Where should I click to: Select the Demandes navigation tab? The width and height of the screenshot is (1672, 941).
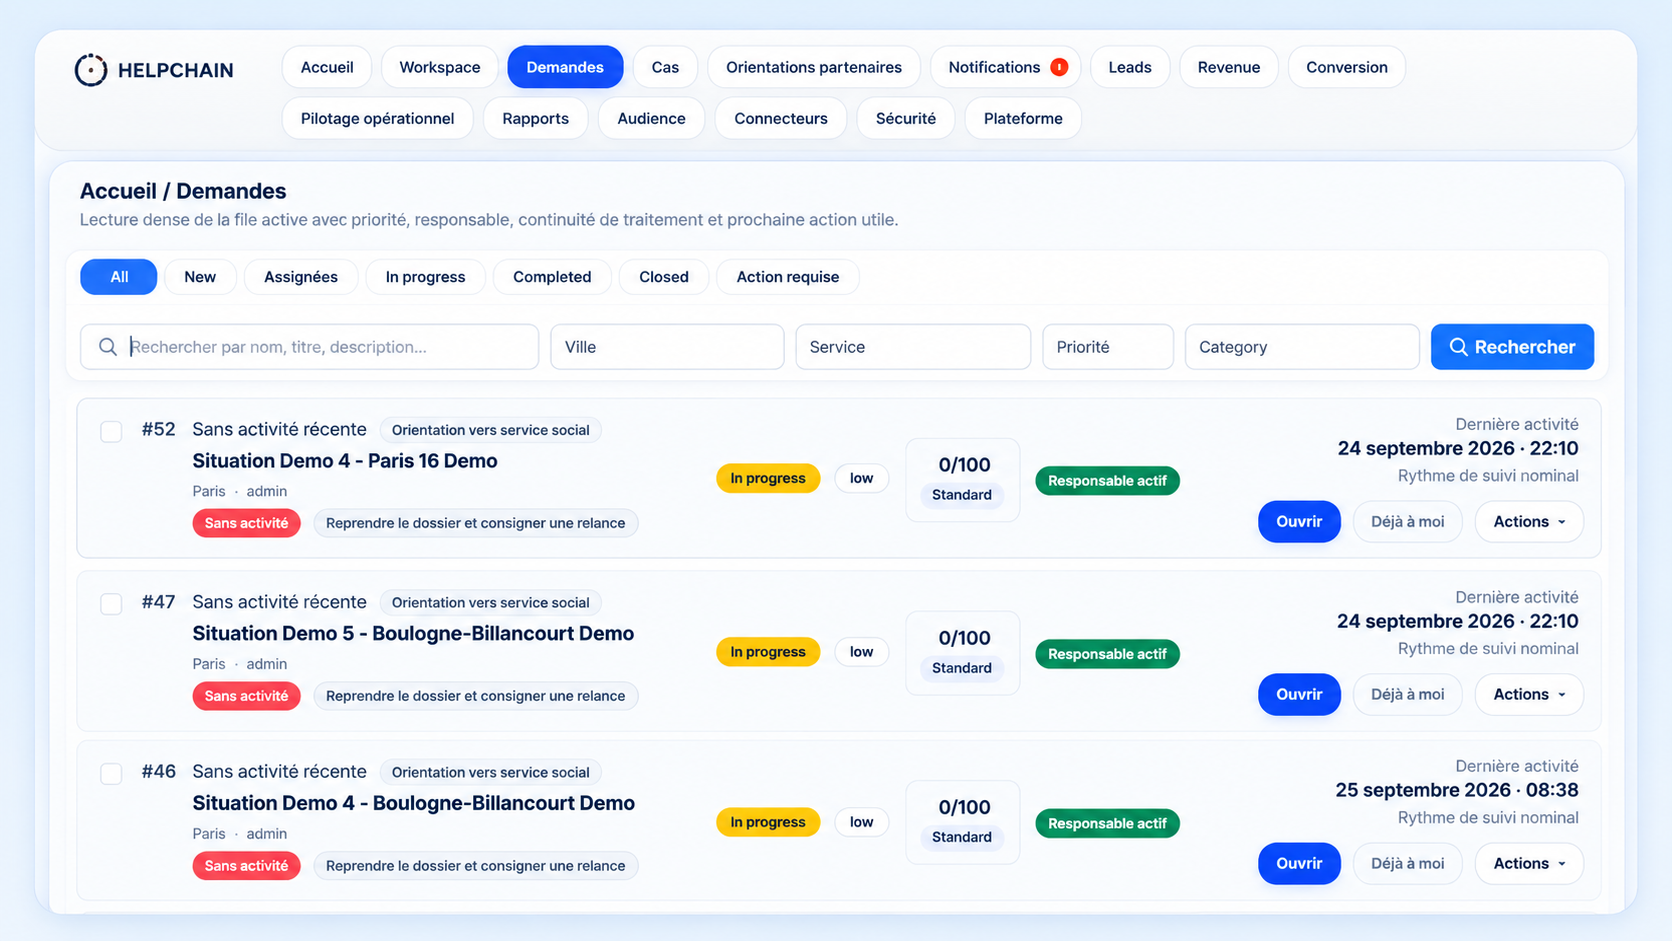(565, 67)
